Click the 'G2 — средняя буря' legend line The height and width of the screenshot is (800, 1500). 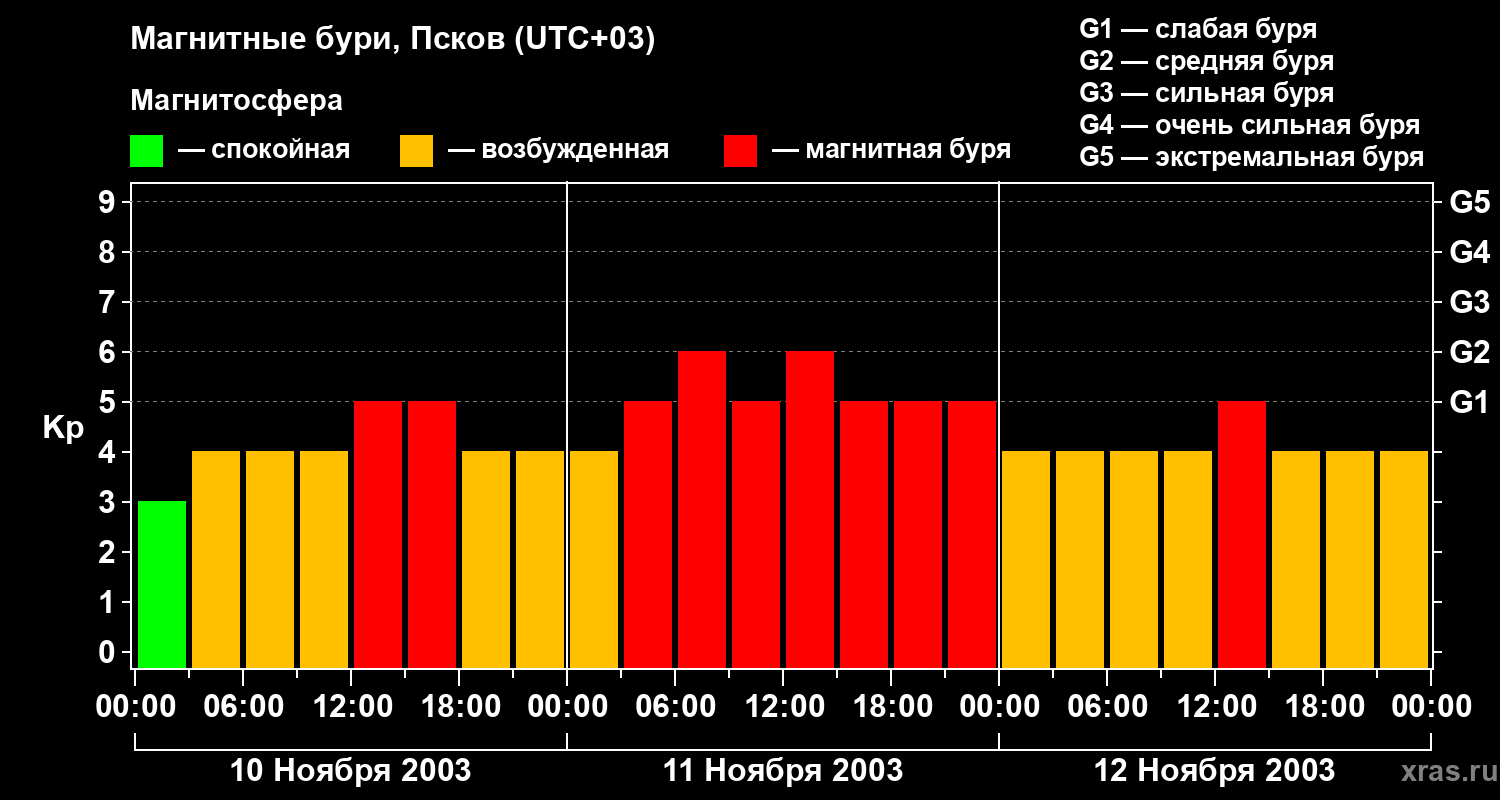tap(1207, 61)
